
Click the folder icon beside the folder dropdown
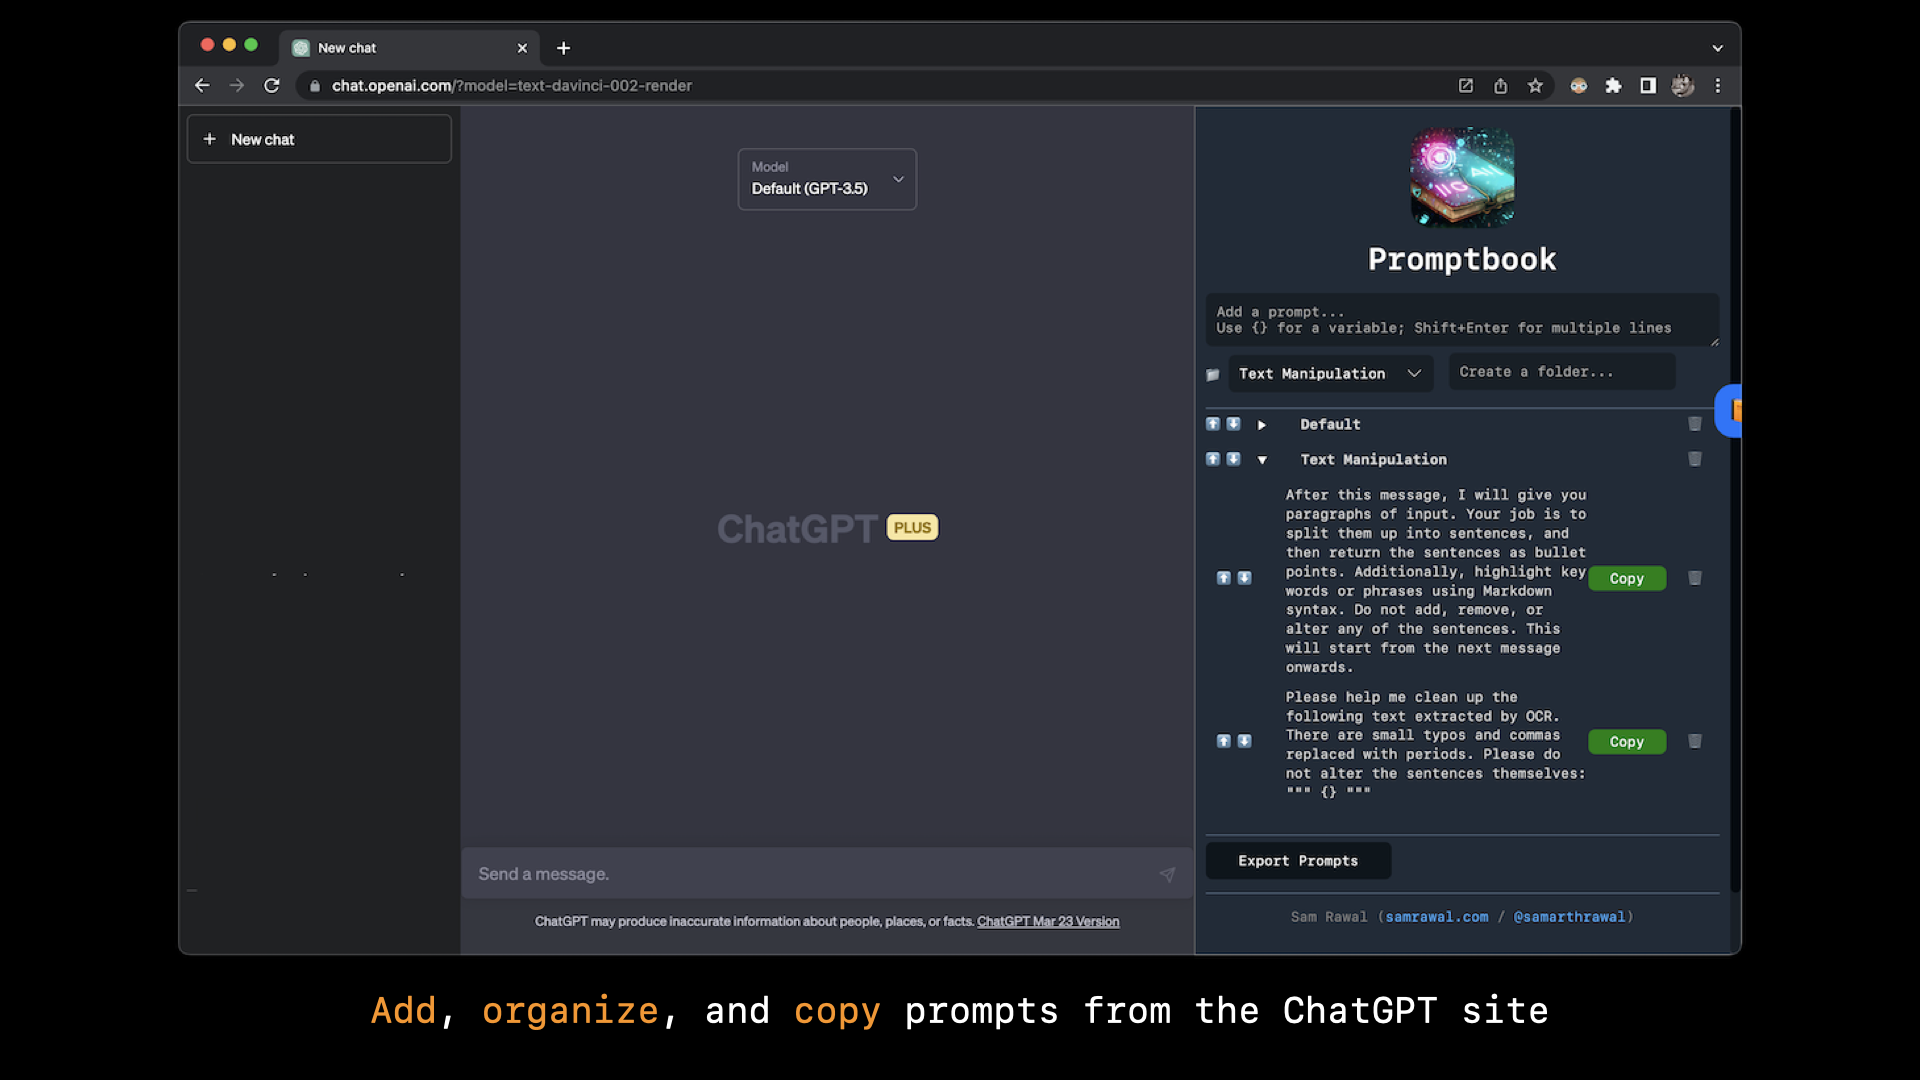pyautogui.click(x=1212, y=375)
